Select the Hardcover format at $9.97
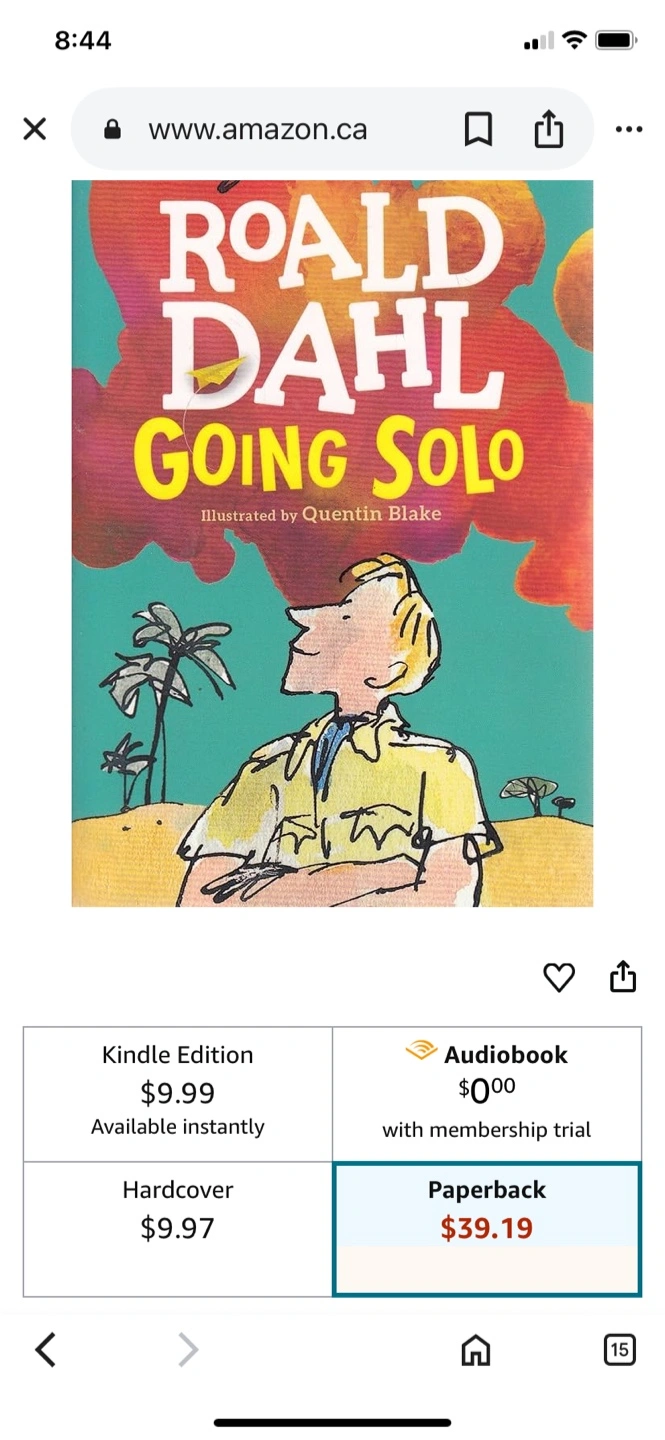Screen dimensions: 665x1440 coord(178,1229)
